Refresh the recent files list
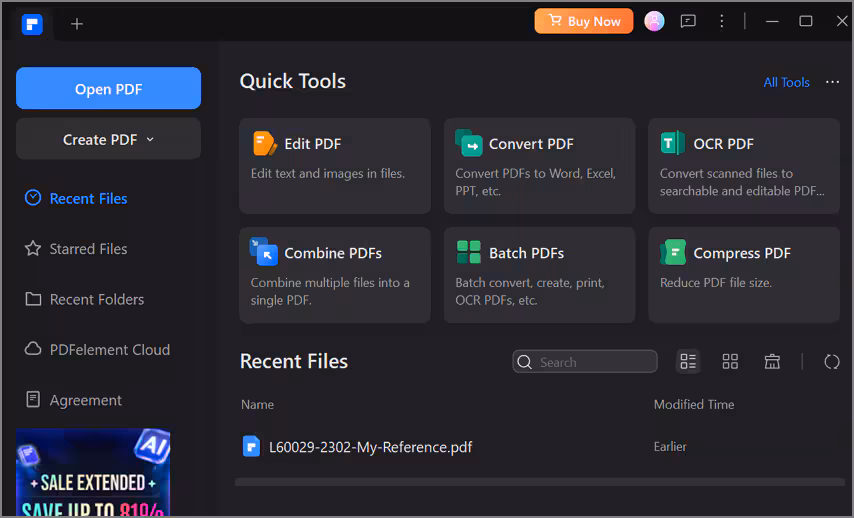The width and height of the screenshot is (854, 518). pos(832,362)
